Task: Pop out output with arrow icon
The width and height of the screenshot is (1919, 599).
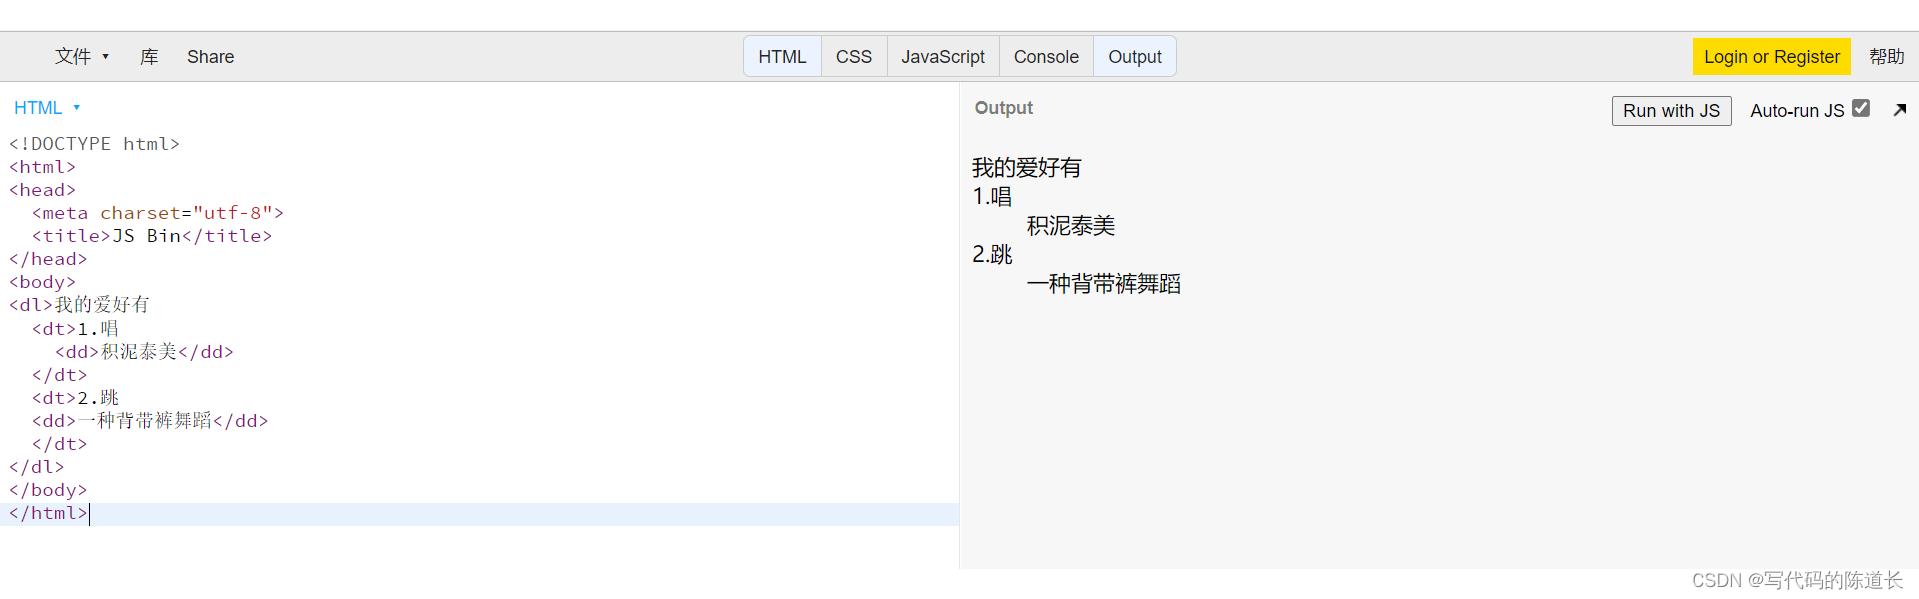Action: tap(1900, 109)
